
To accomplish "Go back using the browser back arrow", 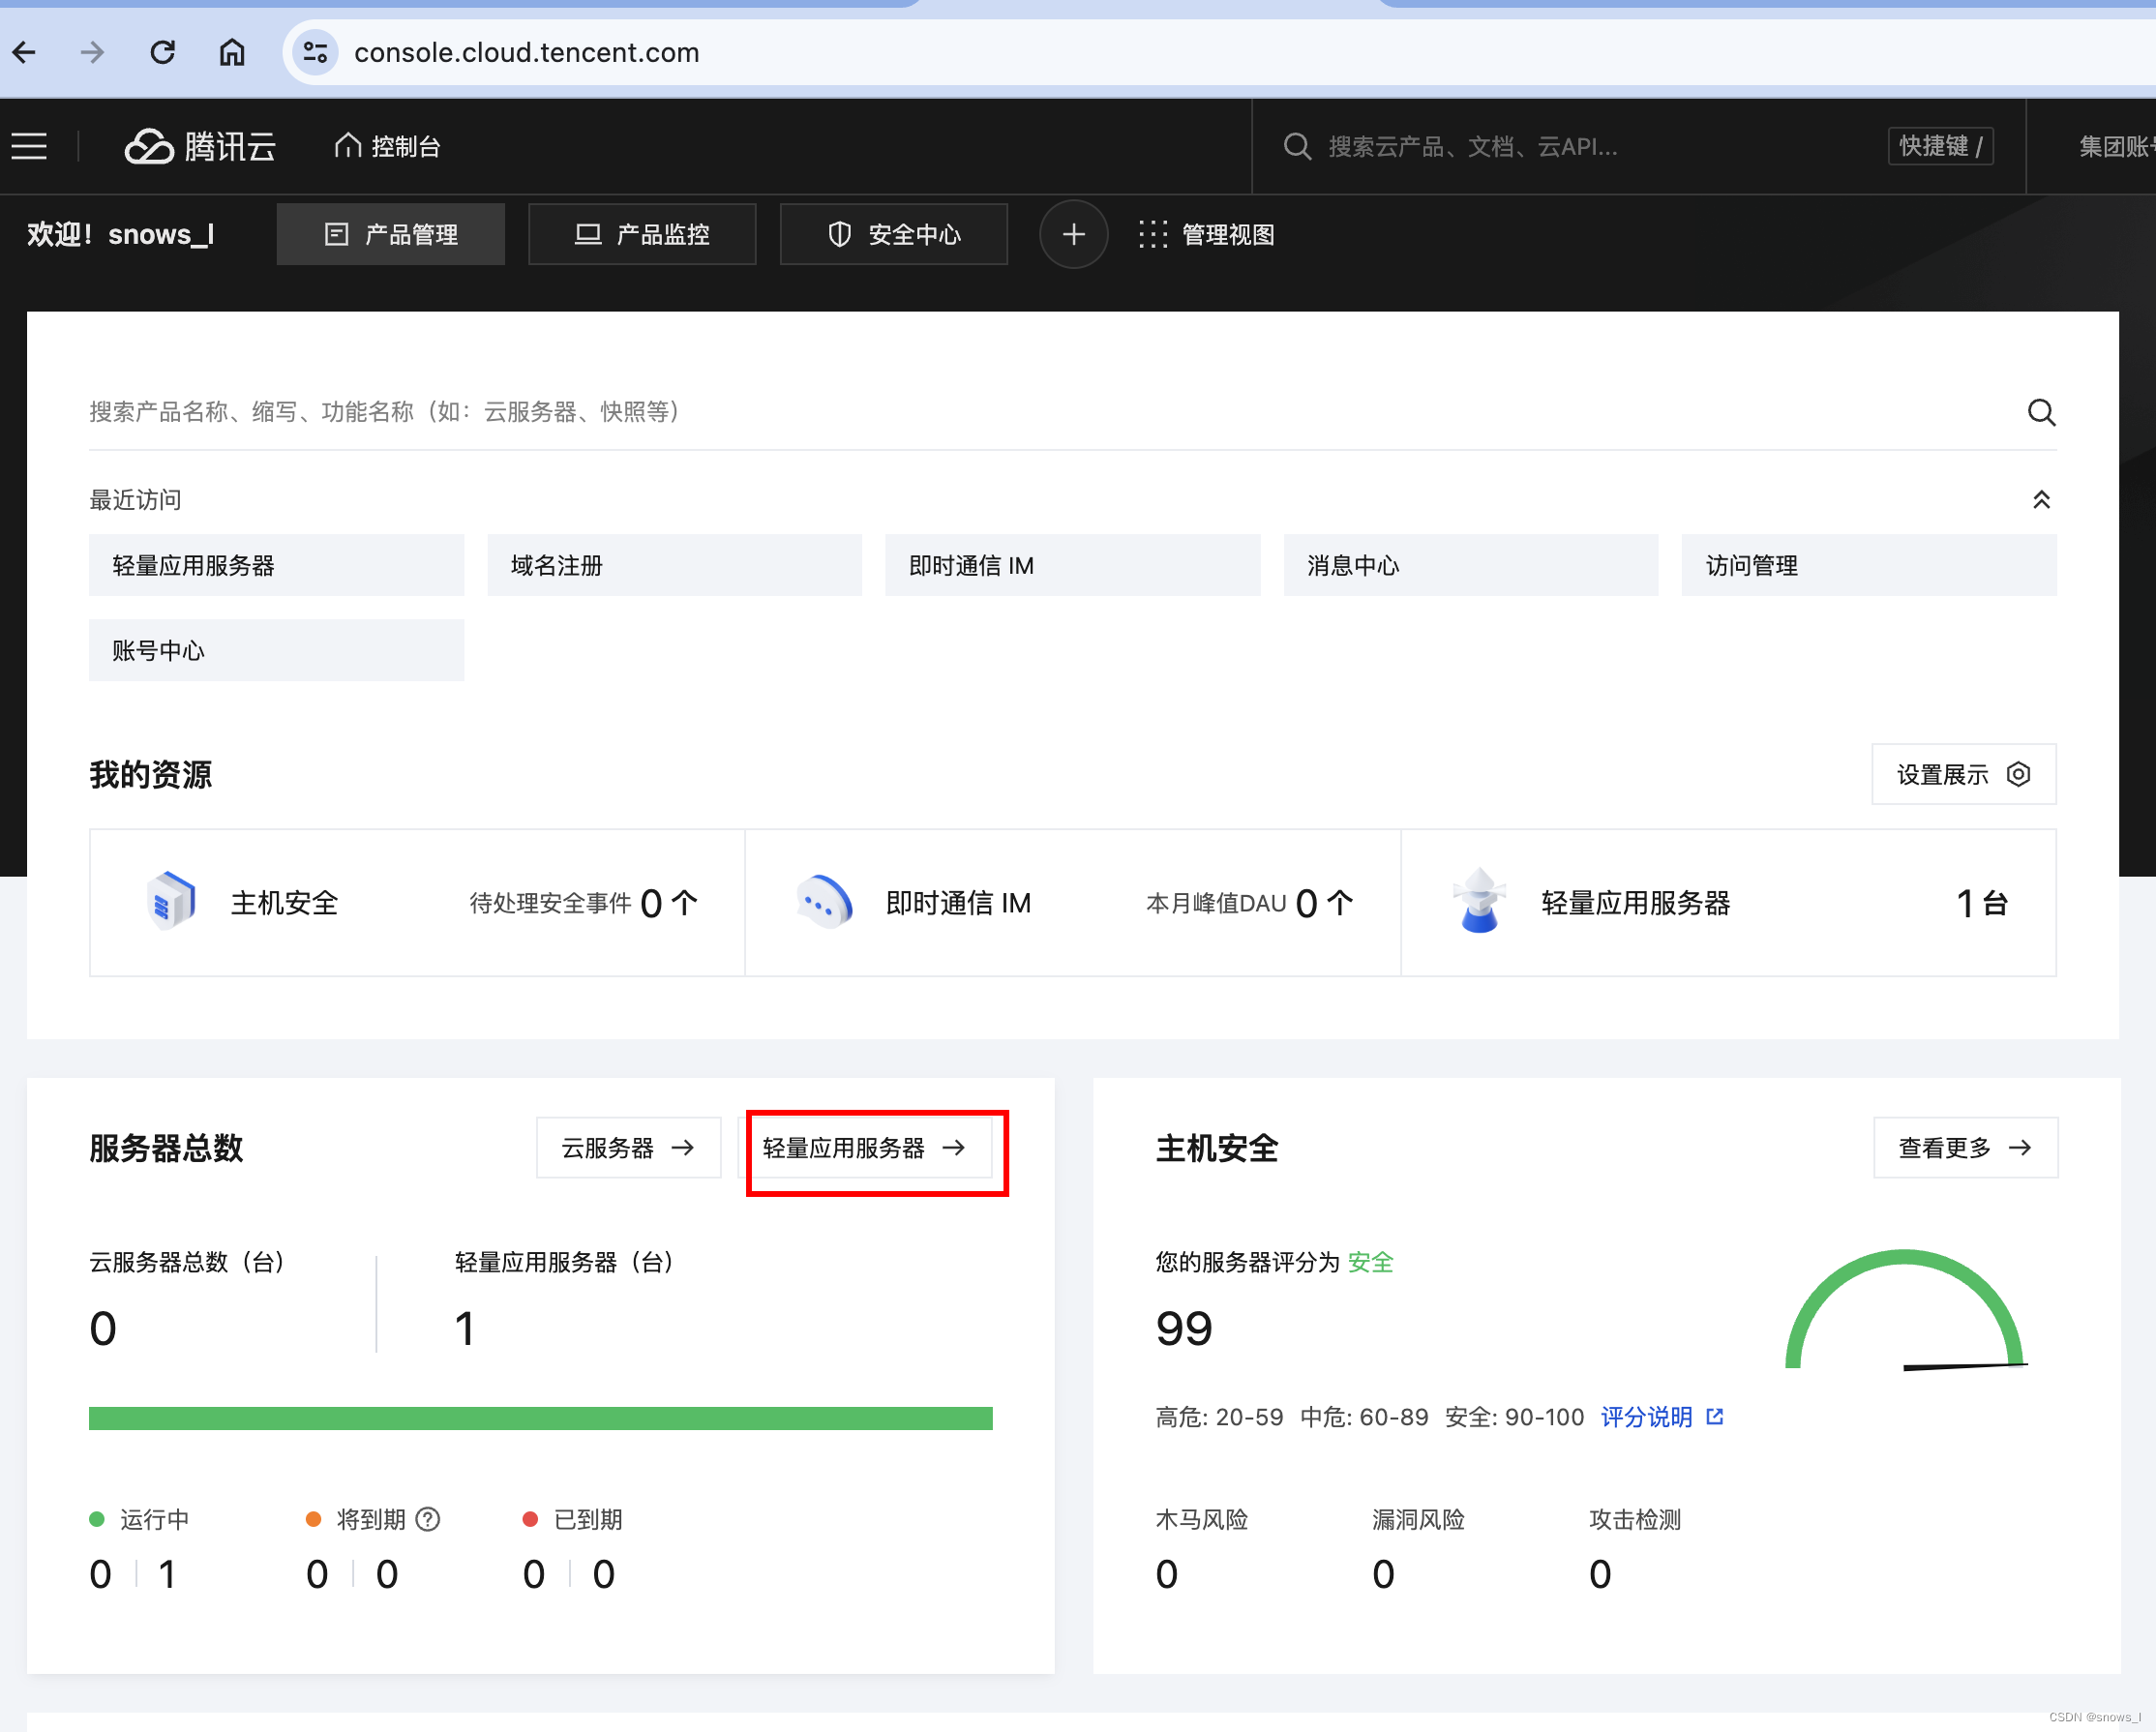I will point(25,52).
